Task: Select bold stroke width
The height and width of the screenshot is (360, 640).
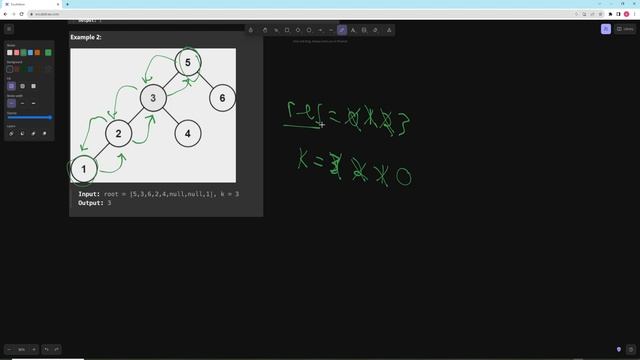Action: (x=22, y=103)
